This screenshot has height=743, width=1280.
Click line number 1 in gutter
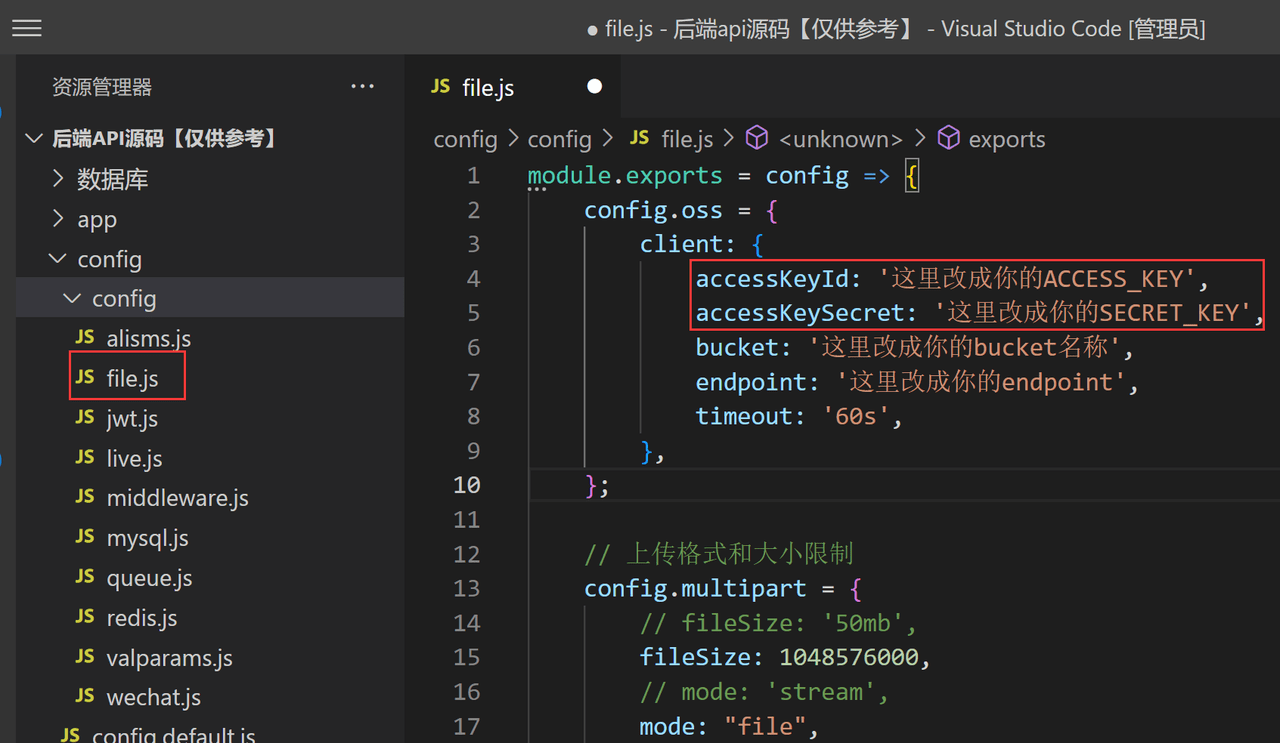tap(473, 176)
